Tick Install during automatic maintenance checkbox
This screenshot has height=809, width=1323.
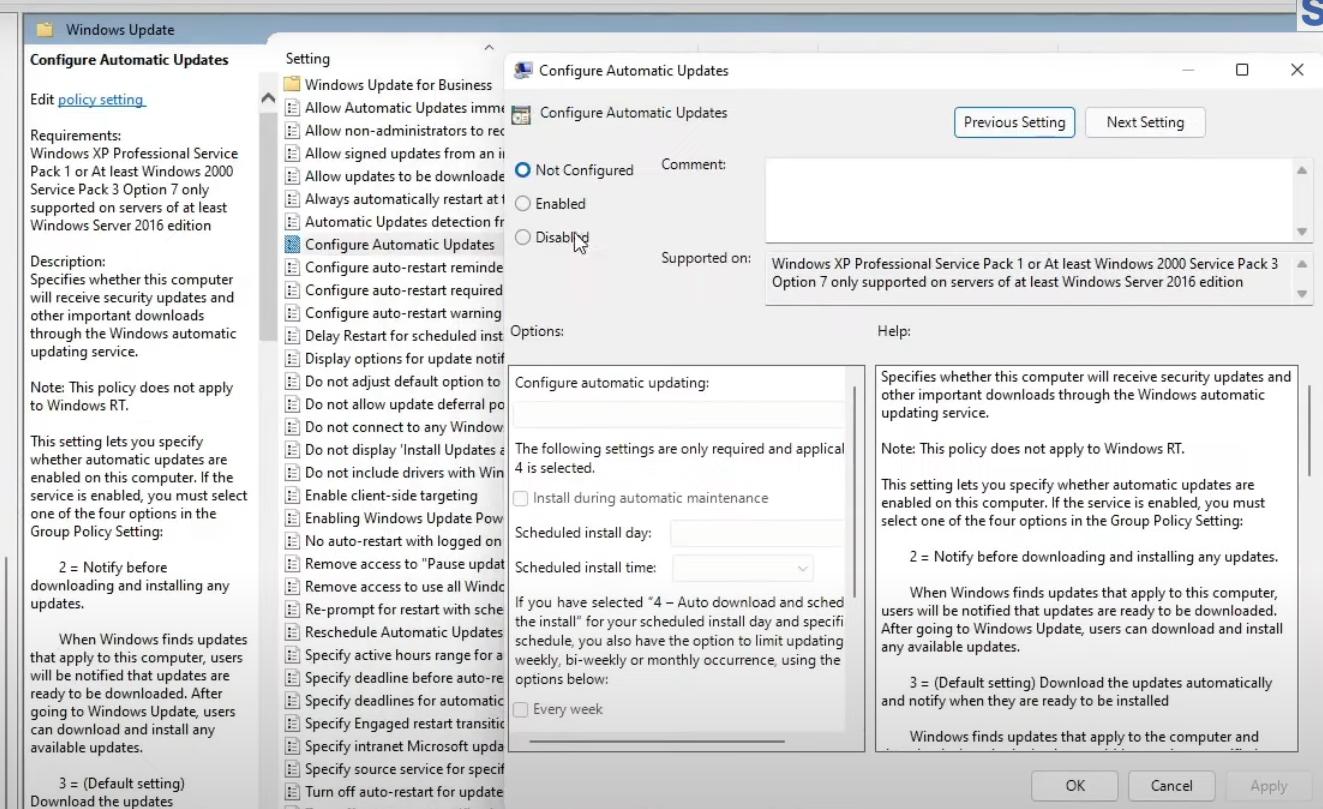click(521, 498)
